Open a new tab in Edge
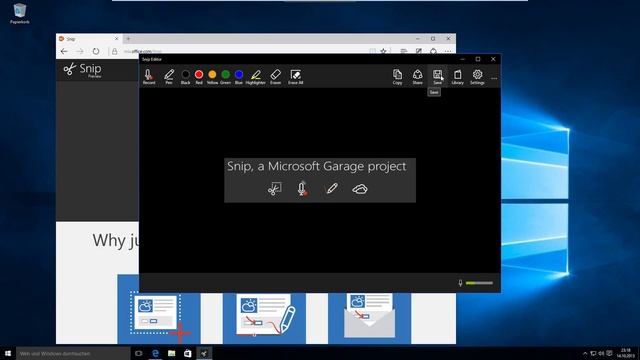 pyautogui.click(x=128, y=39)
